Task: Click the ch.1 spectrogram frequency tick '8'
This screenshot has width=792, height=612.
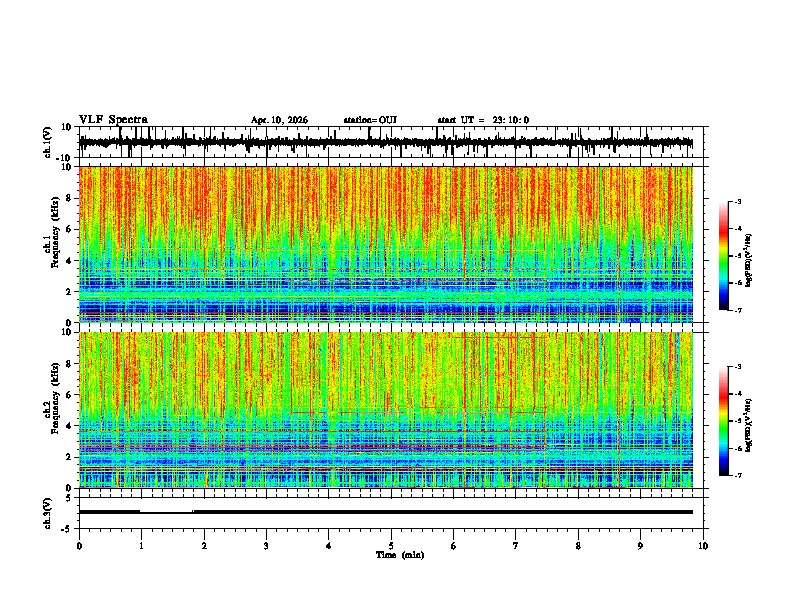Action: 70,198
